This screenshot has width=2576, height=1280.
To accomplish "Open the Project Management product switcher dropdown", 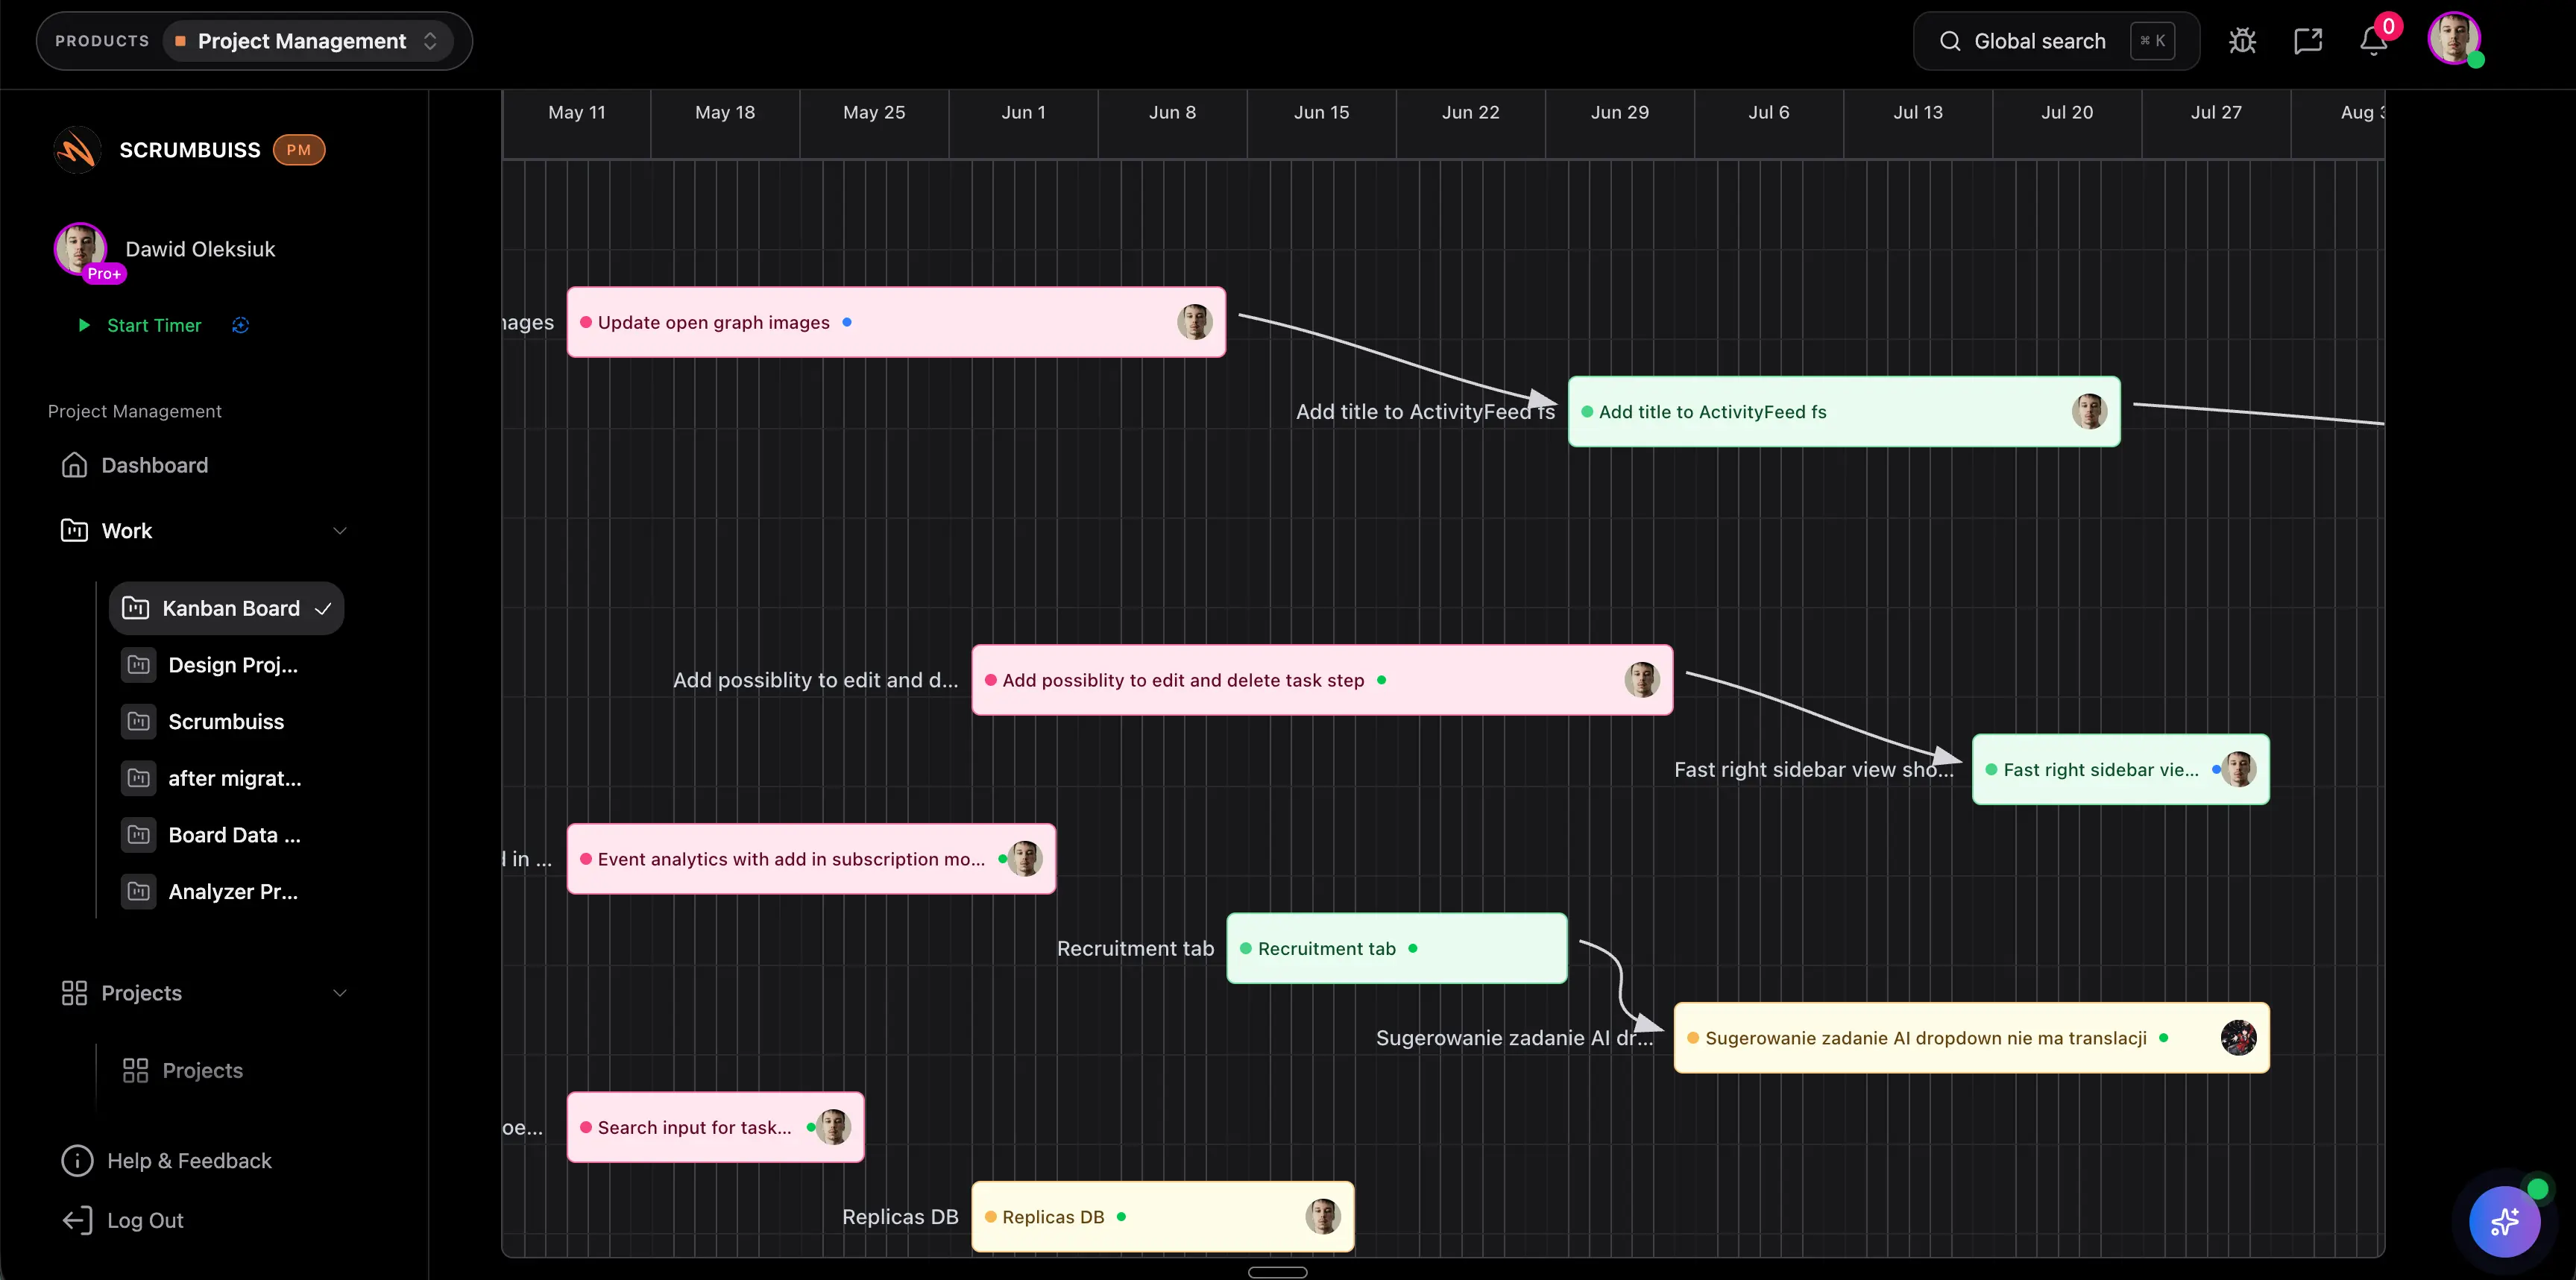I will coord(430,41).
